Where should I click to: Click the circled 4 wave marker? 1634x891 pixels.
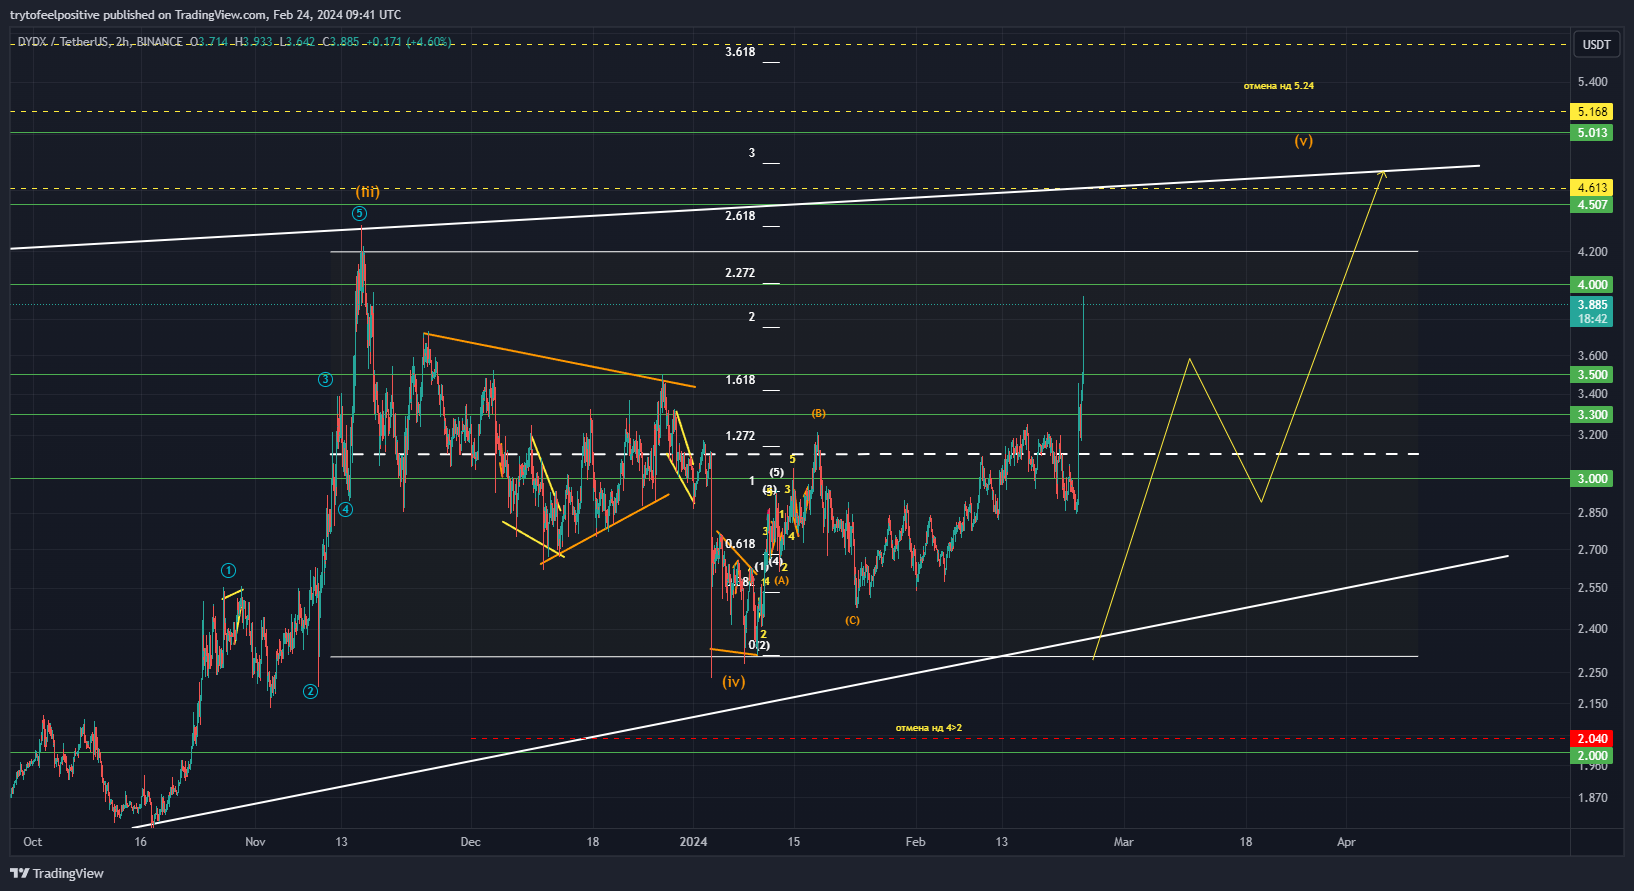345,510
